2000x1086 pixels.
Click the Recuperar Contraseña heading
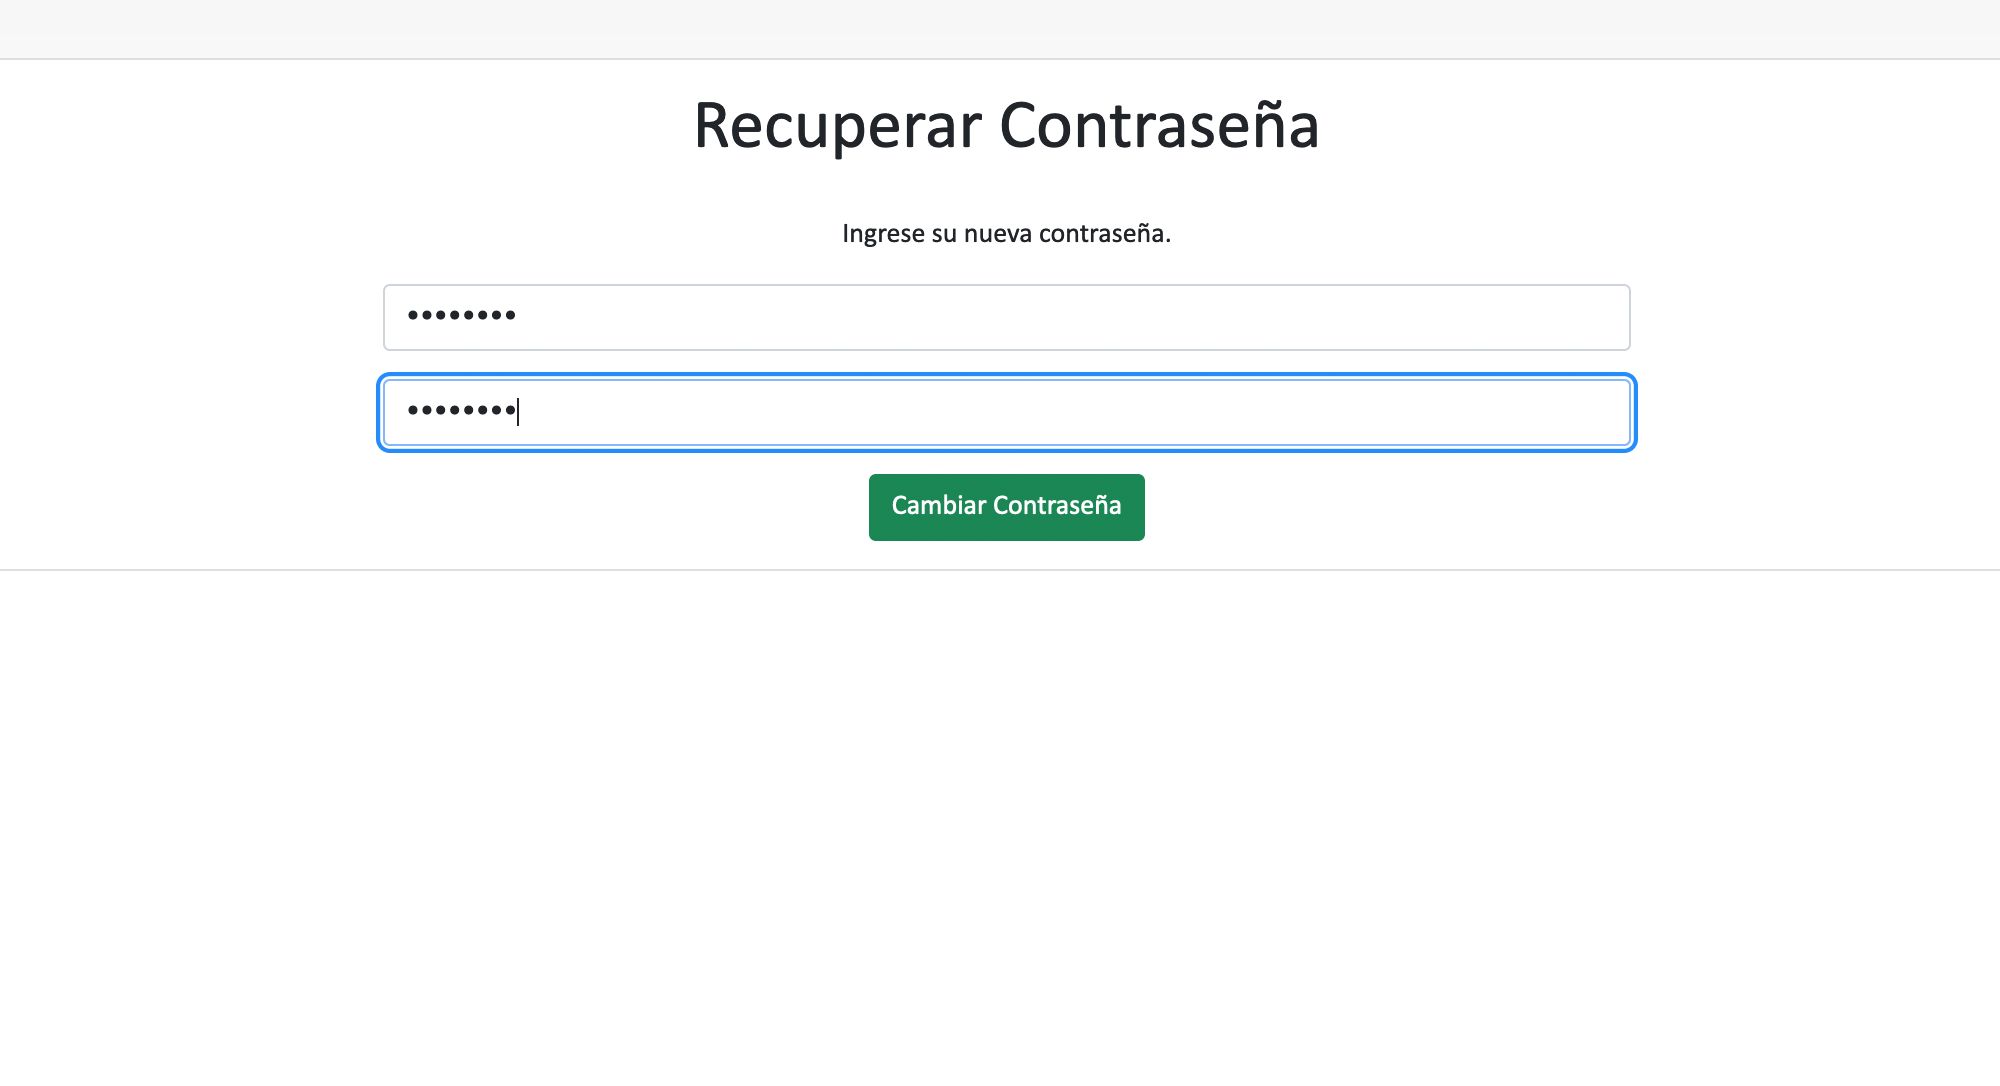point(1006,127)
